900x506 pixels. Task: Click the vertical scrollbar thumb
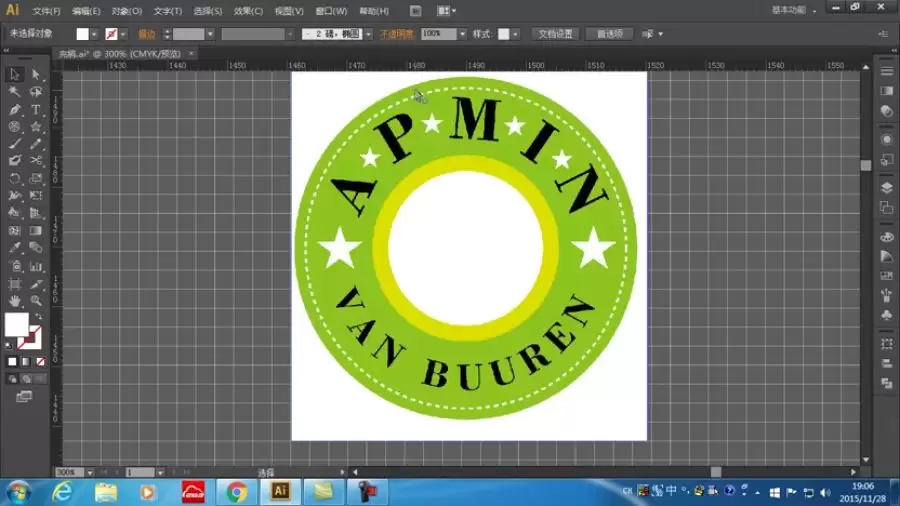point(866,165)
